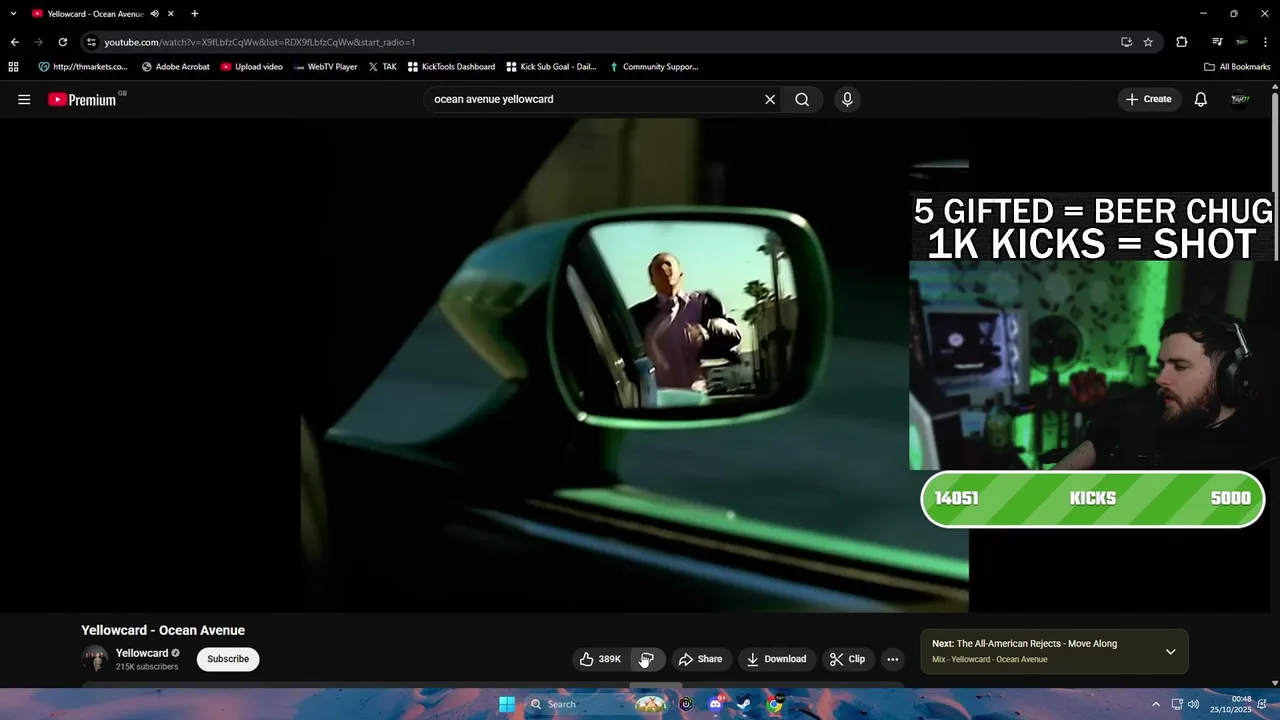Bookmark this page with the star
Viewport: 1280px width, 720px height.
1148,42
